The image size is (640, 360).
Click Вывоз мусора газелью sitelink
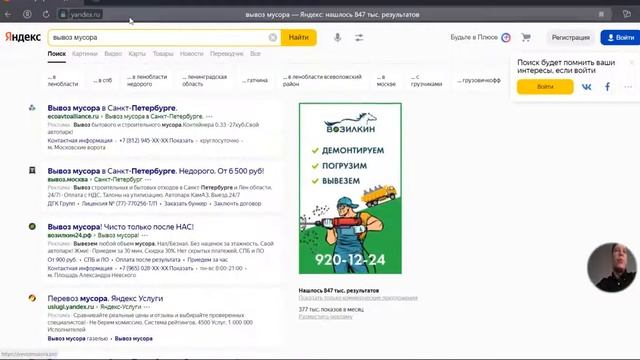(x=78, y=339)
